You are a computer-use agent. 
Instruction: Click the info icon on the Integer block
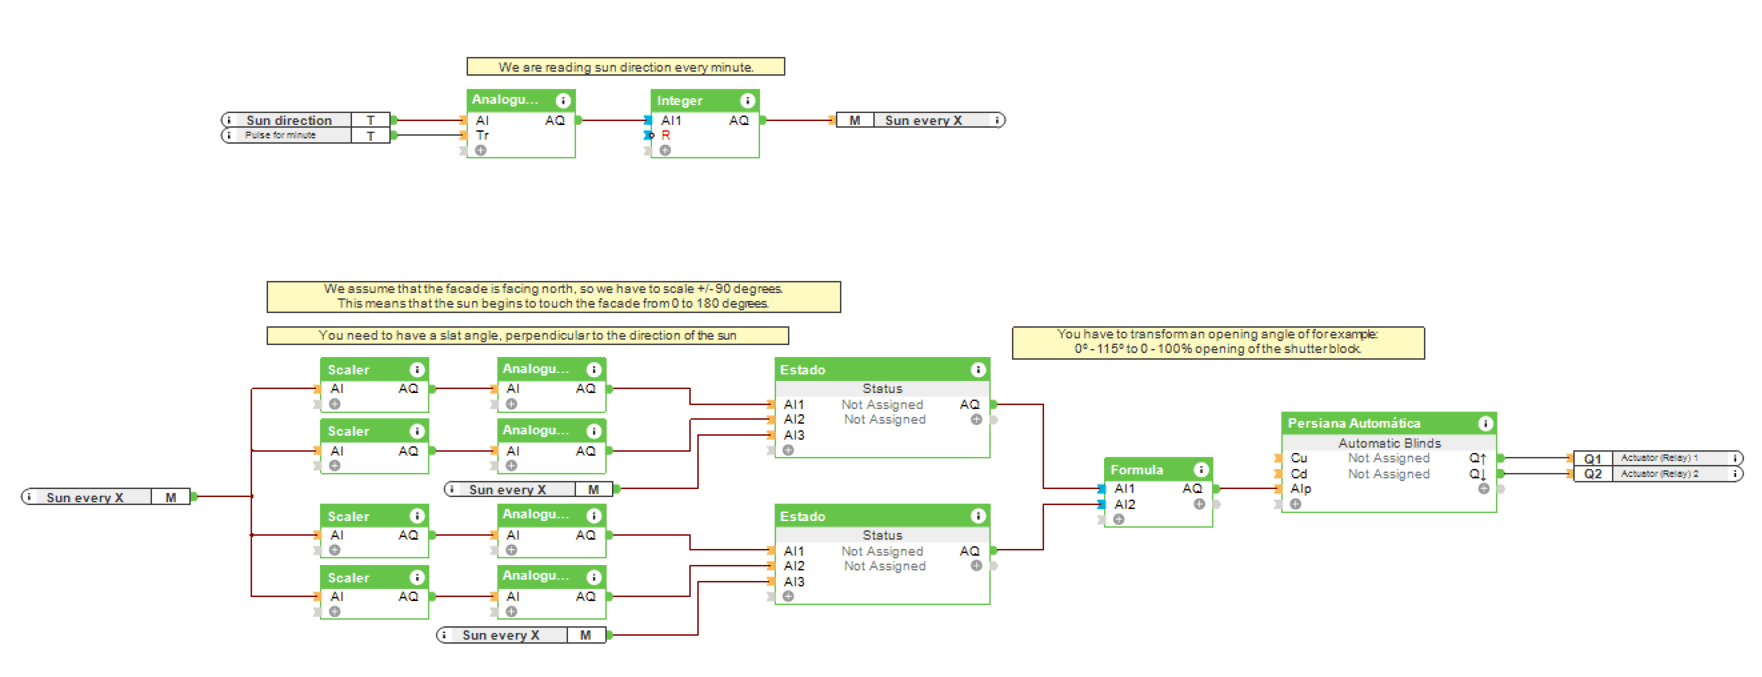point(747,101)
